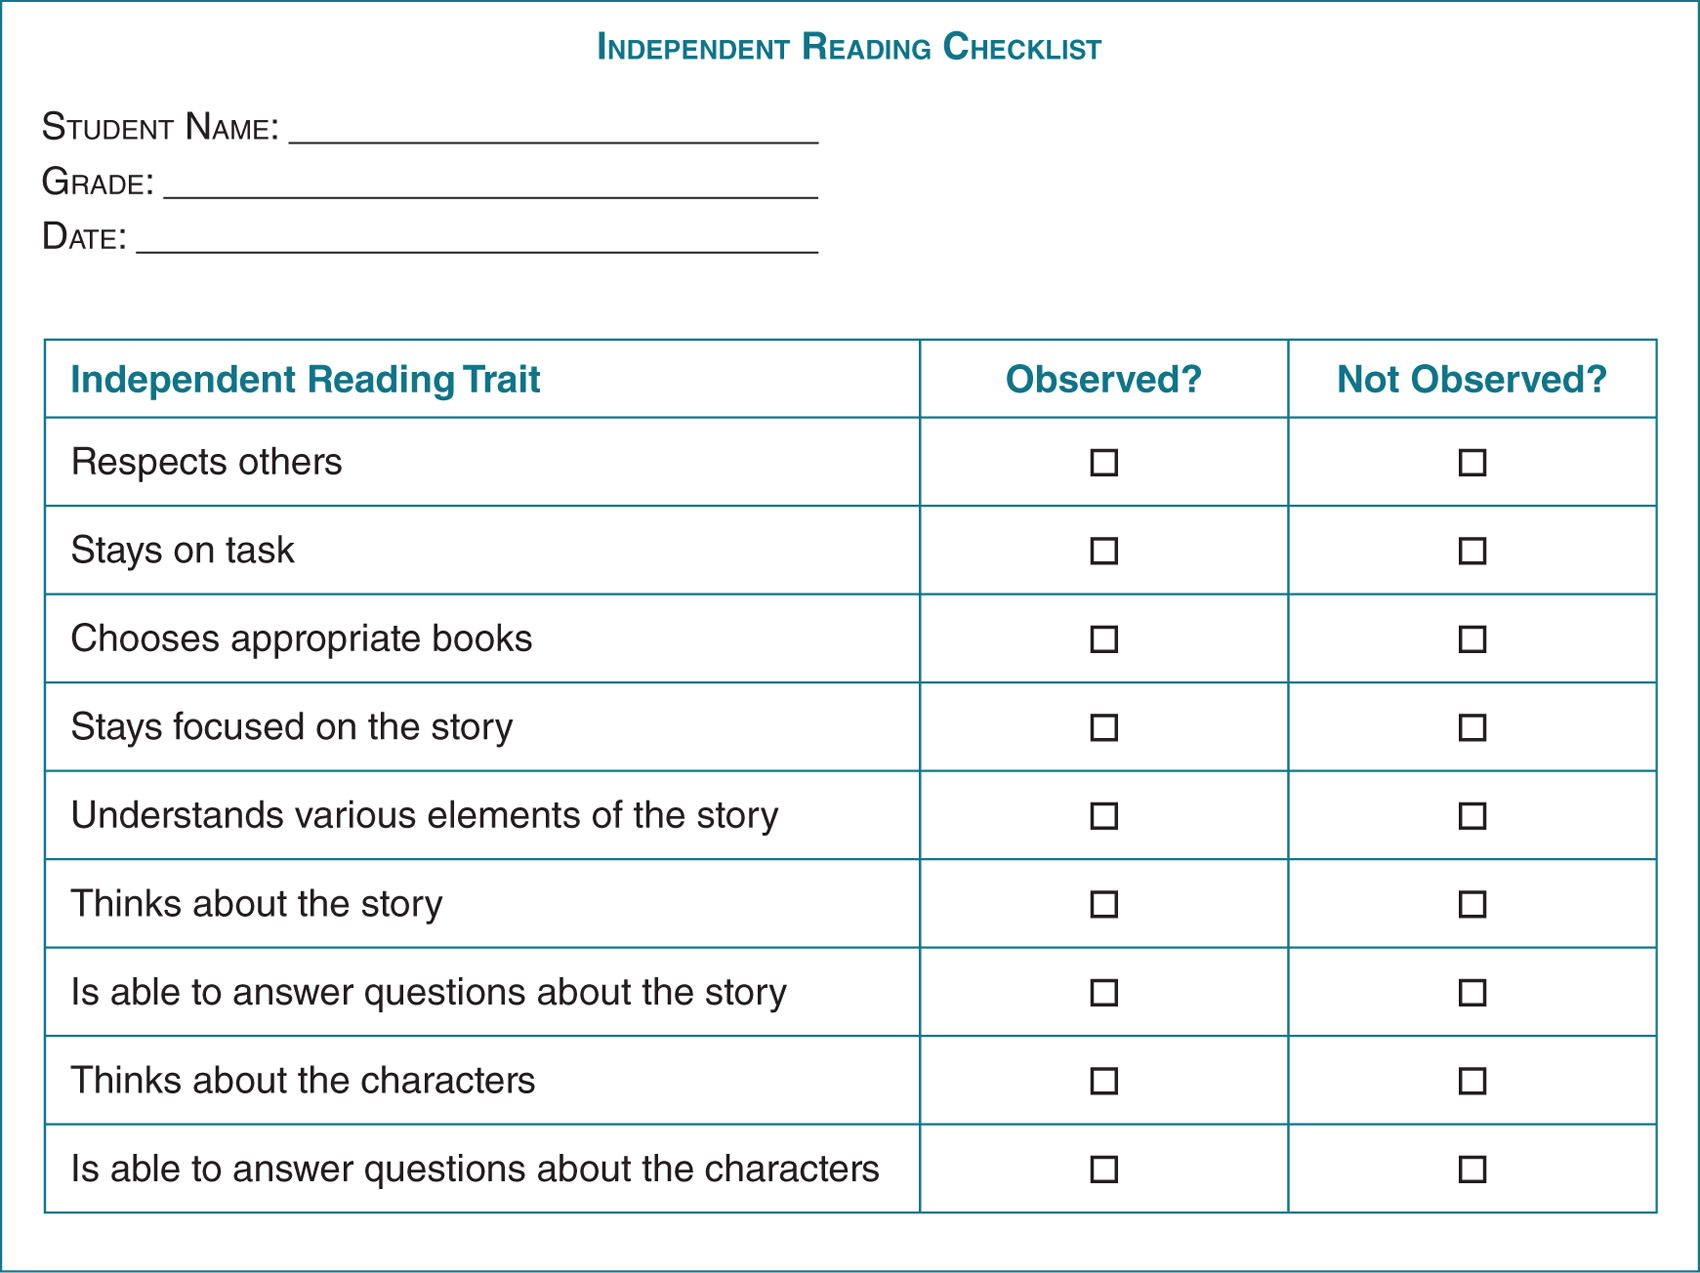Screen dimensions: 1700x1273
Task: Check Observed for Respects others
Action: tap(1104, 463)
